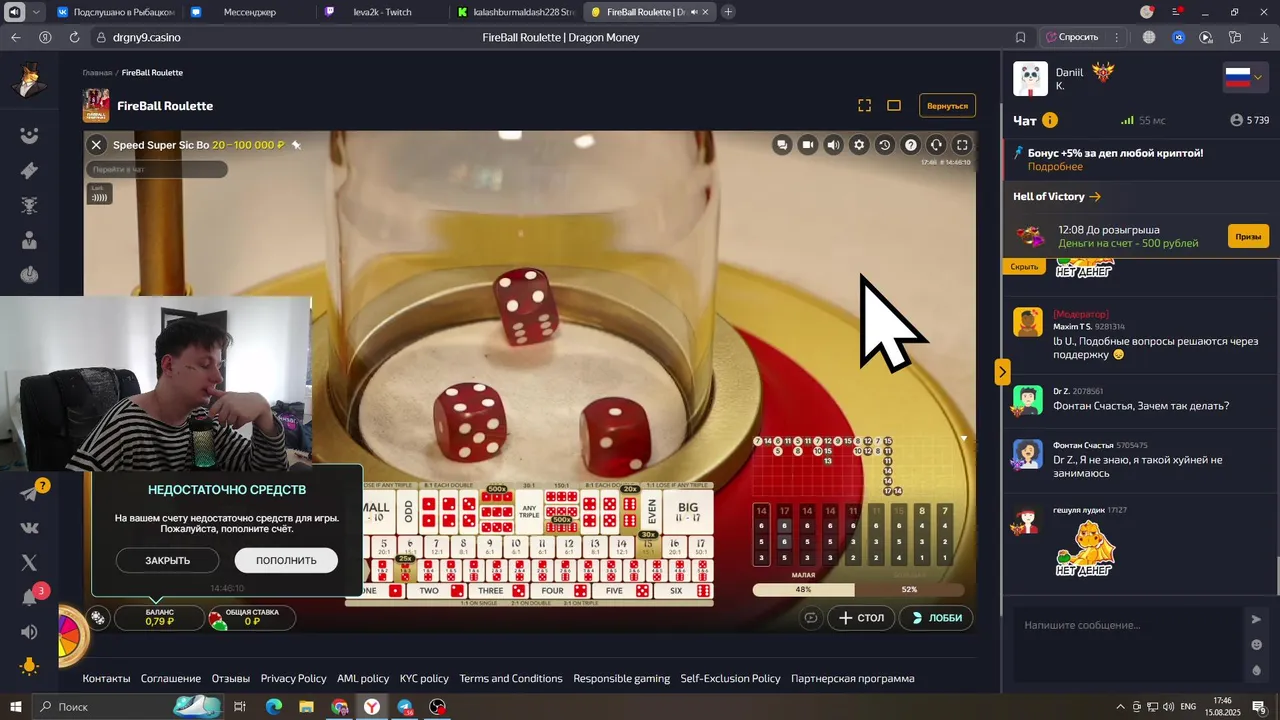The image size is (1280, 720).
Task: Click the Вернуться button
Action: (947, 106)
